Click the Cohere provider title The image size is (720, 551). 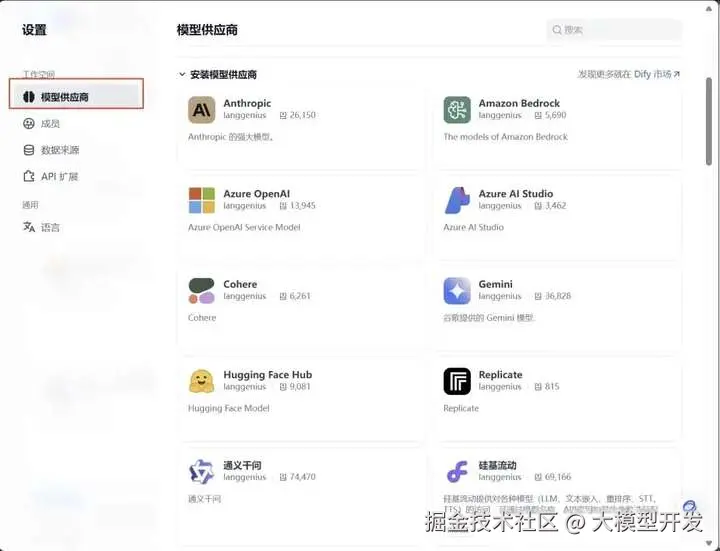pyautogui.click(x=240, y=284)
